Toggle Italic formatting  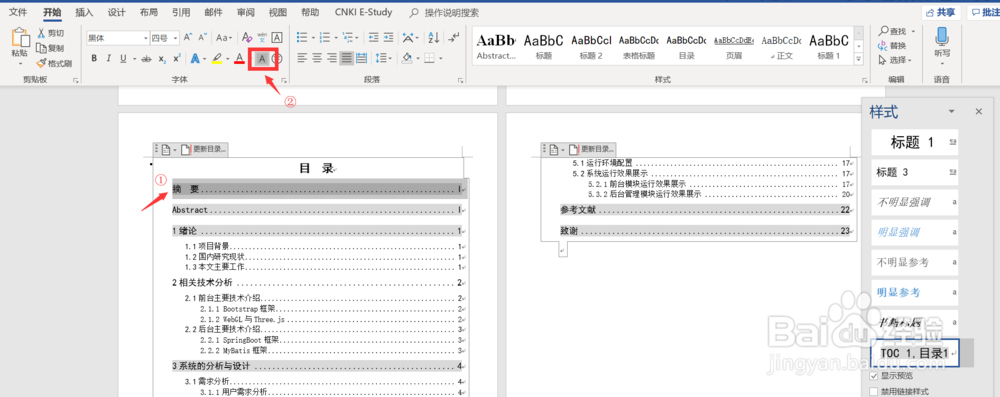click(x=108, y=59)
